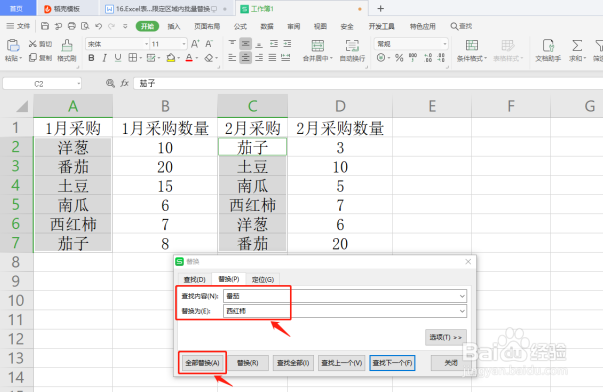Screen dimensions: 603x392
Task: Click the AutoSum (求和) sigma icon
Action: (x=577, y=45)
